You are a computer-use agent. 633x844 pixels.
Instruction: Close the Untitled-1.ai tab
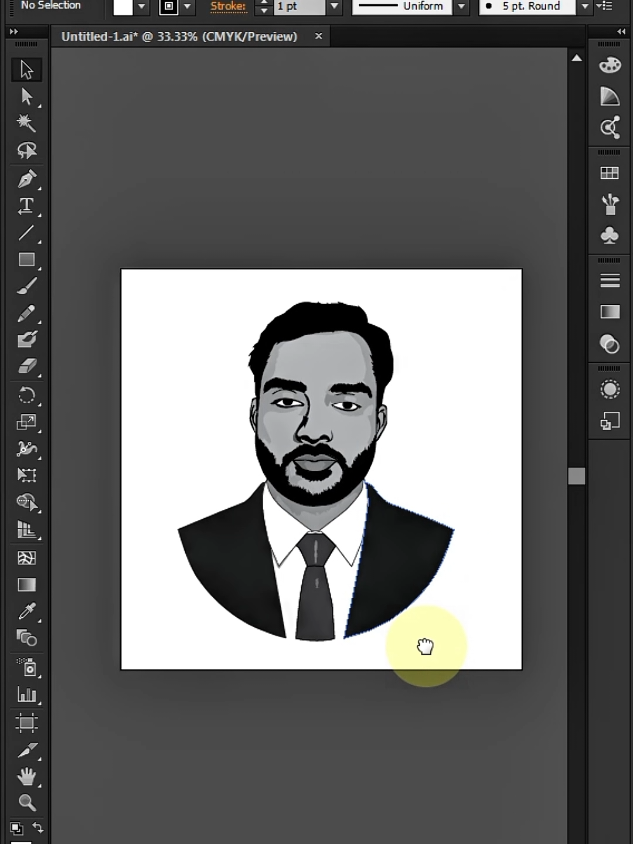pyautogui.click(x=319, y=36)
